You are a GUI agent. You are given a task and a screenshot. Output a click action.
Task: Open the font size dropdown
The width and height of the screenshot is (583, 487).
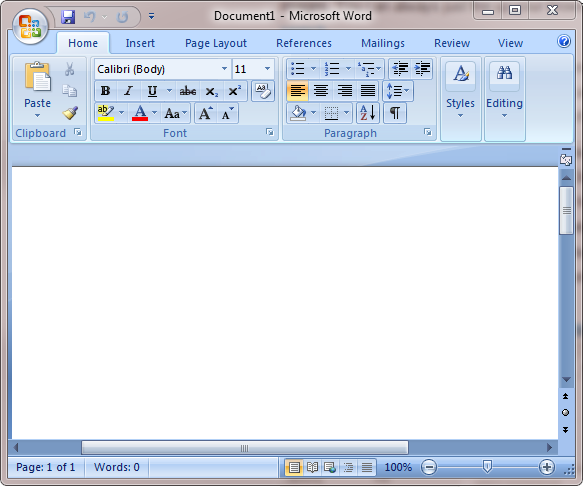tap(267, 69)
